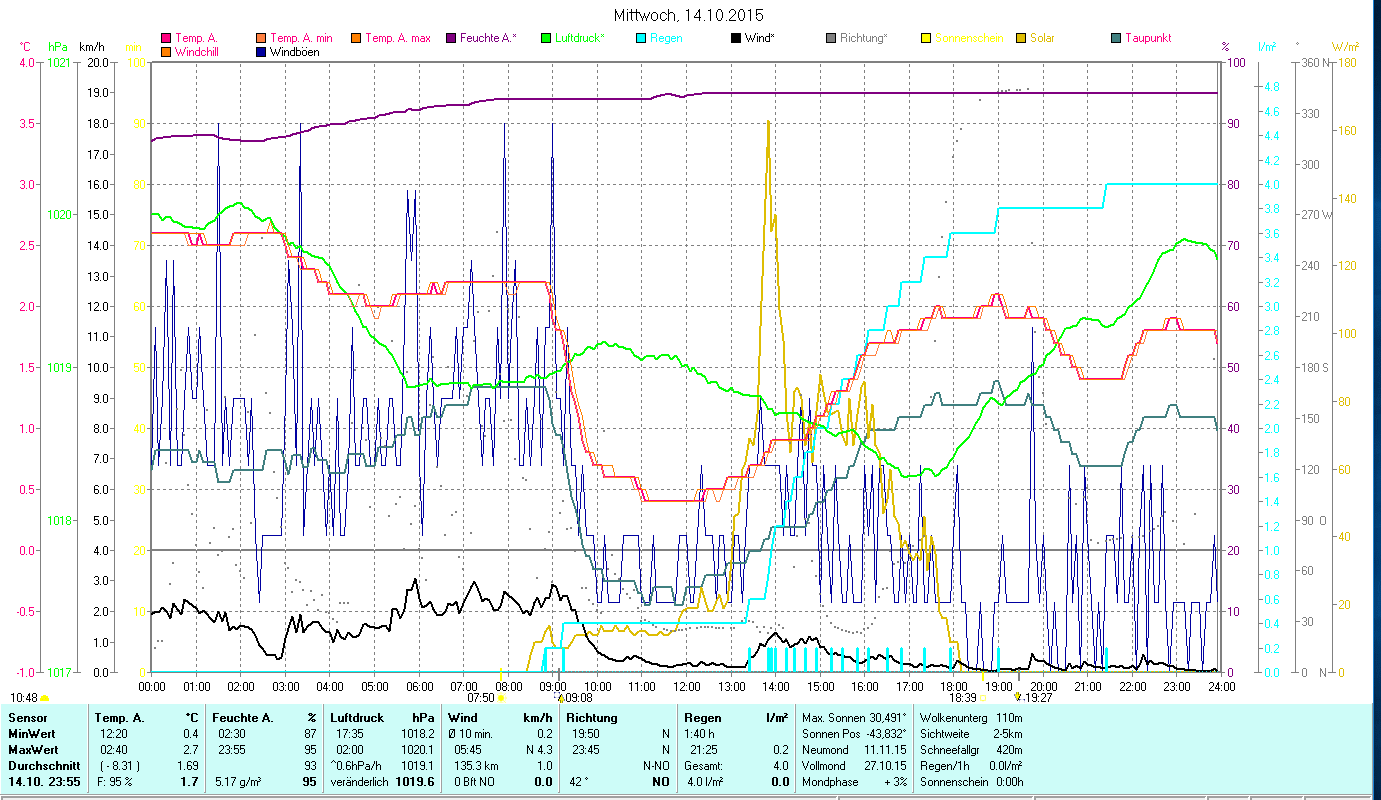Select the 'Richtung*' legend label
Viewport: 1381px width, 800px height.
[x=864, y=38]
